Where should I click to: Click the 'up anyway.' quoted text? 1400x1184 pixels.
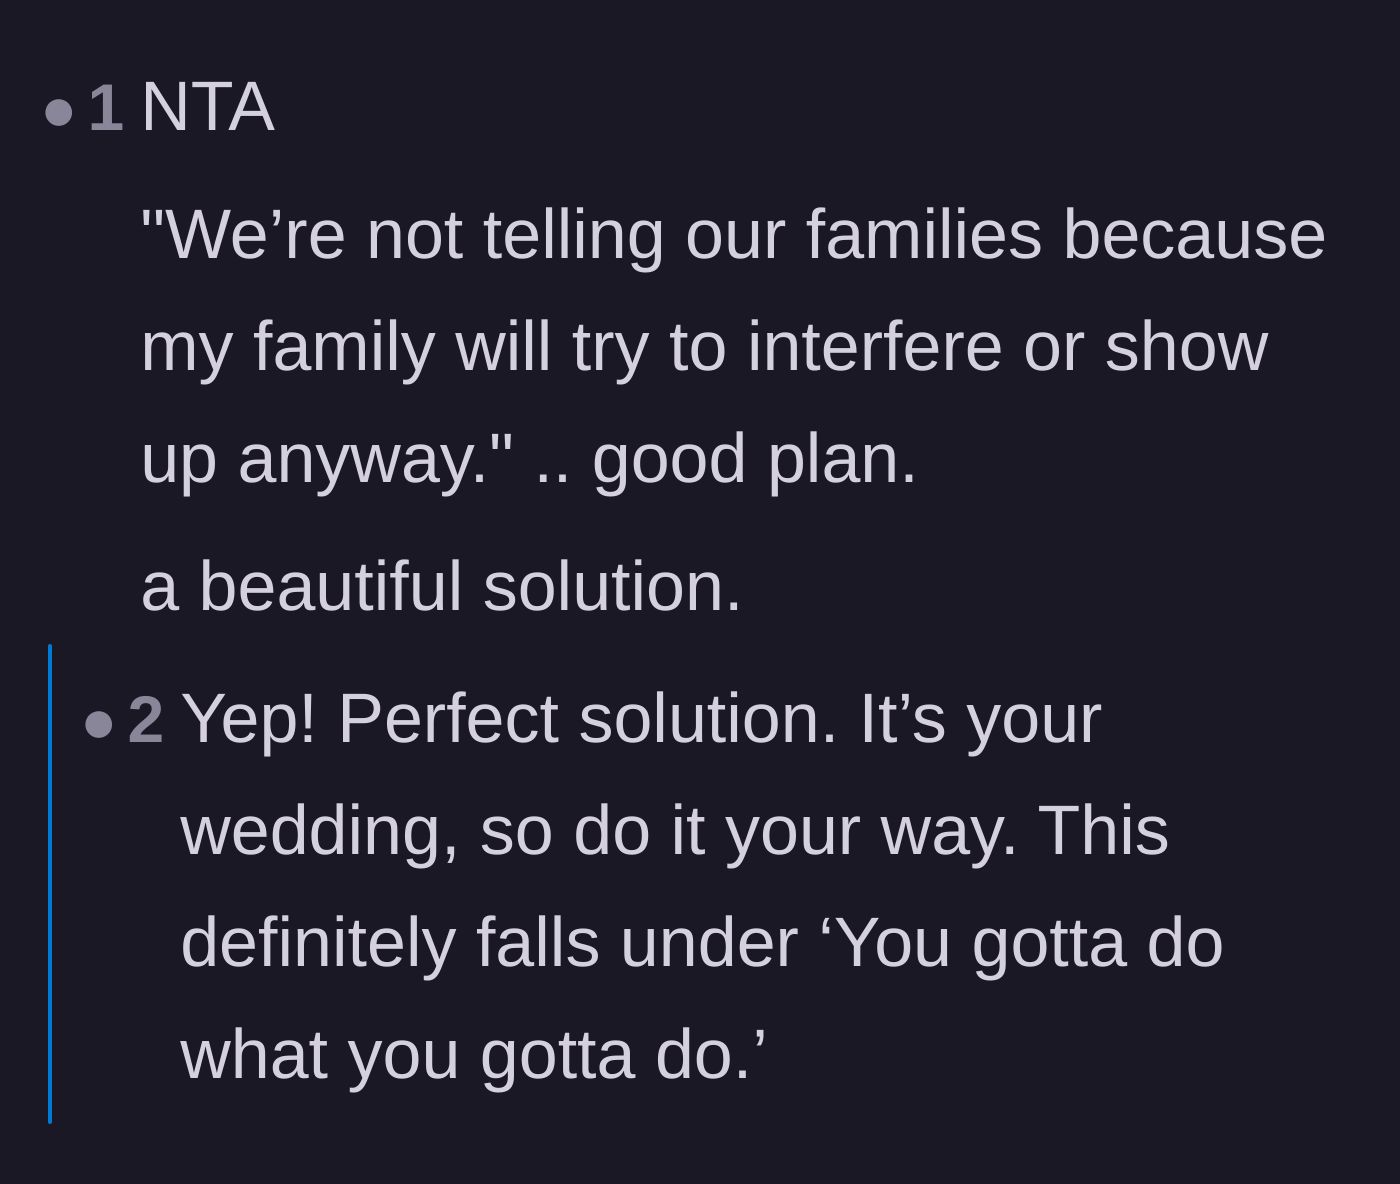click(328, 460)
